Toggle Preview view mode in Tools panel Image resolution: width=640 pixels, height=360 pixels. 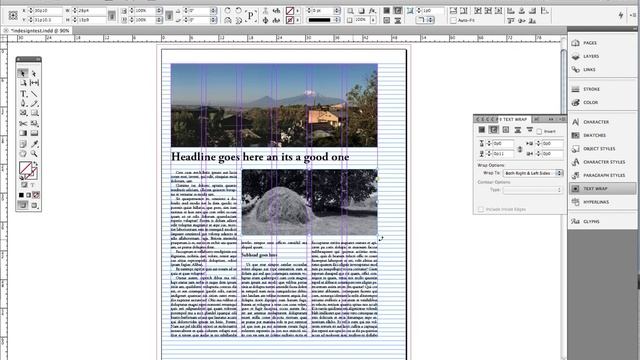[34, 205]
